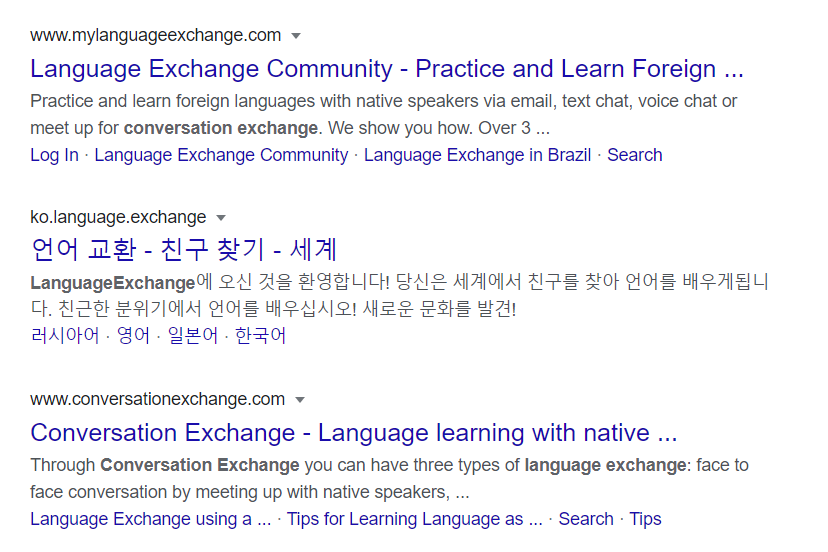Click Search sitelink under conversationexchange result
Viewport: 828px width, 552px height.
click(586, 519)
